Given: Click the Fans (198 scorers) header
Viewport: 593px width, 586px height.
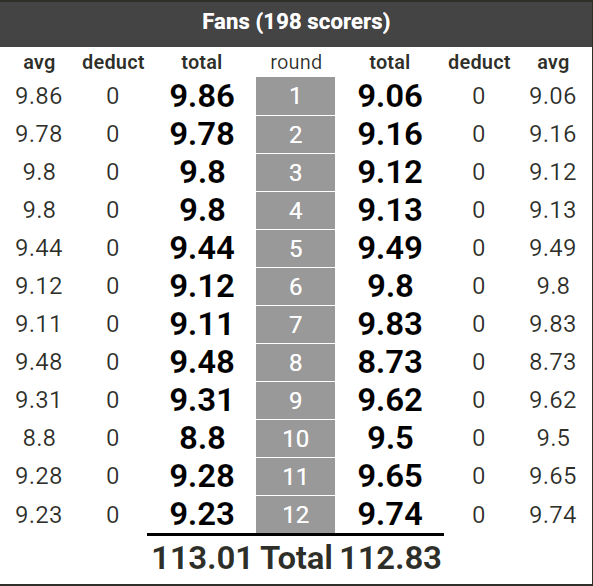Looking at the screenshot, I should pyautogui.click(x=296, y=22).
